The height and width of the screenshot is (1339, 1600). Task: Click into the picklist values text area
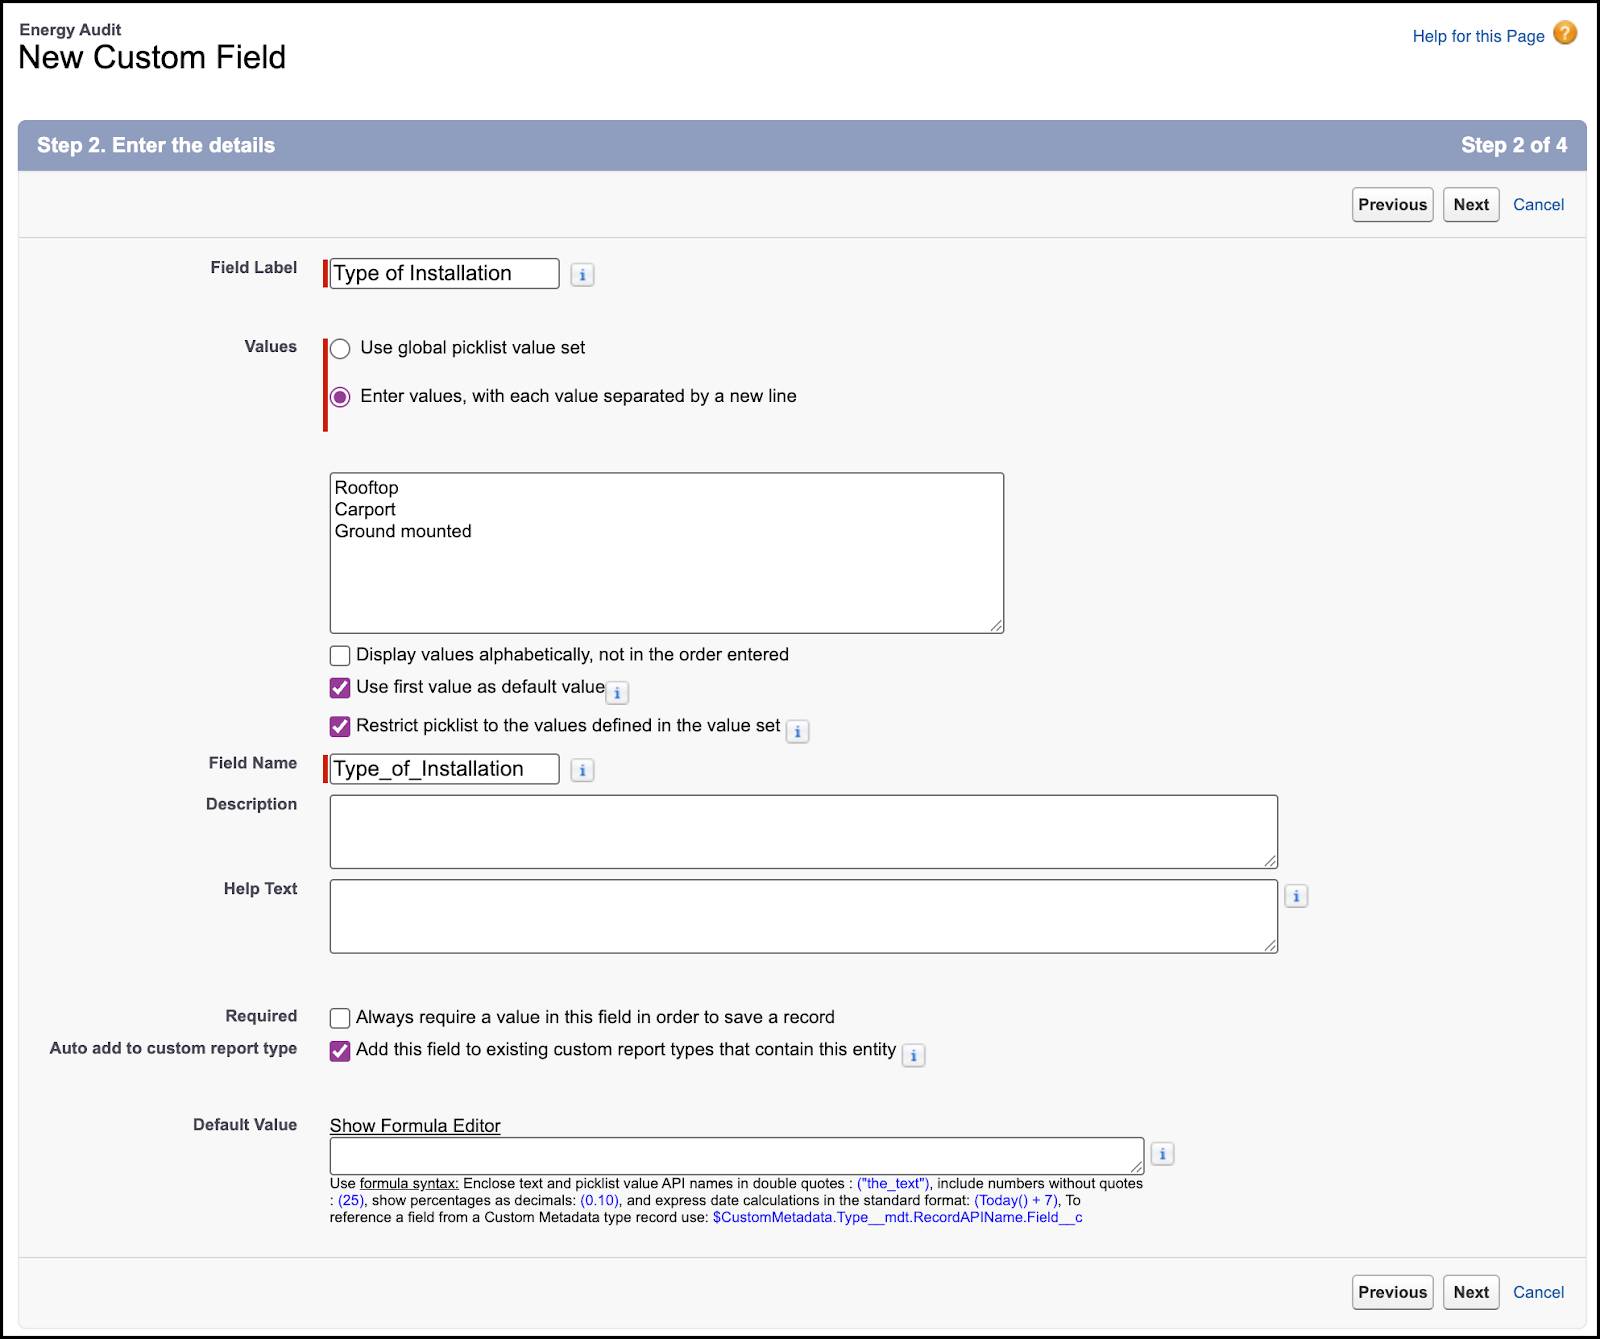coord(666,553)
